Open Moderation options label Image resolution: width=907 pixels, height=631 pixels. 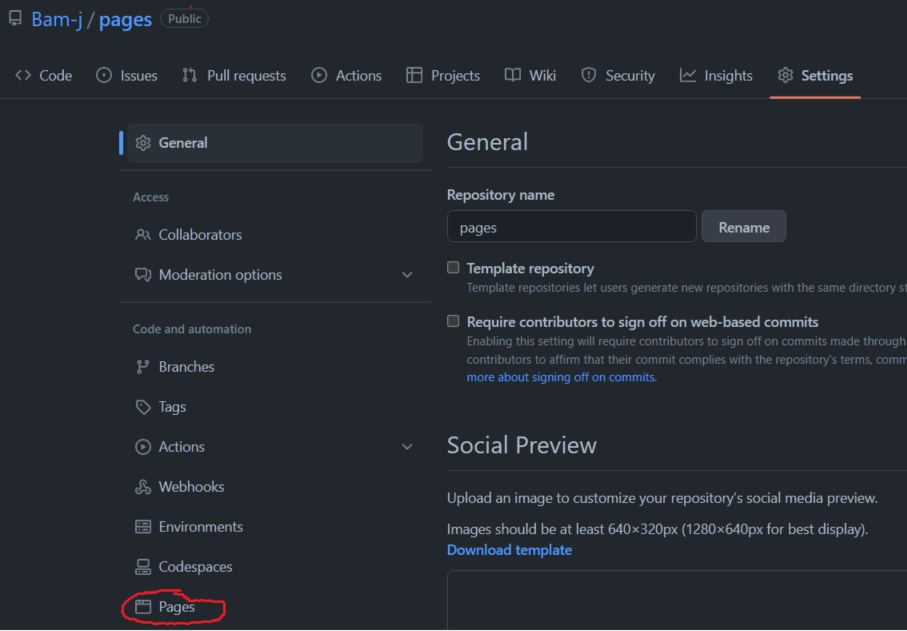[x=220, y=275]
